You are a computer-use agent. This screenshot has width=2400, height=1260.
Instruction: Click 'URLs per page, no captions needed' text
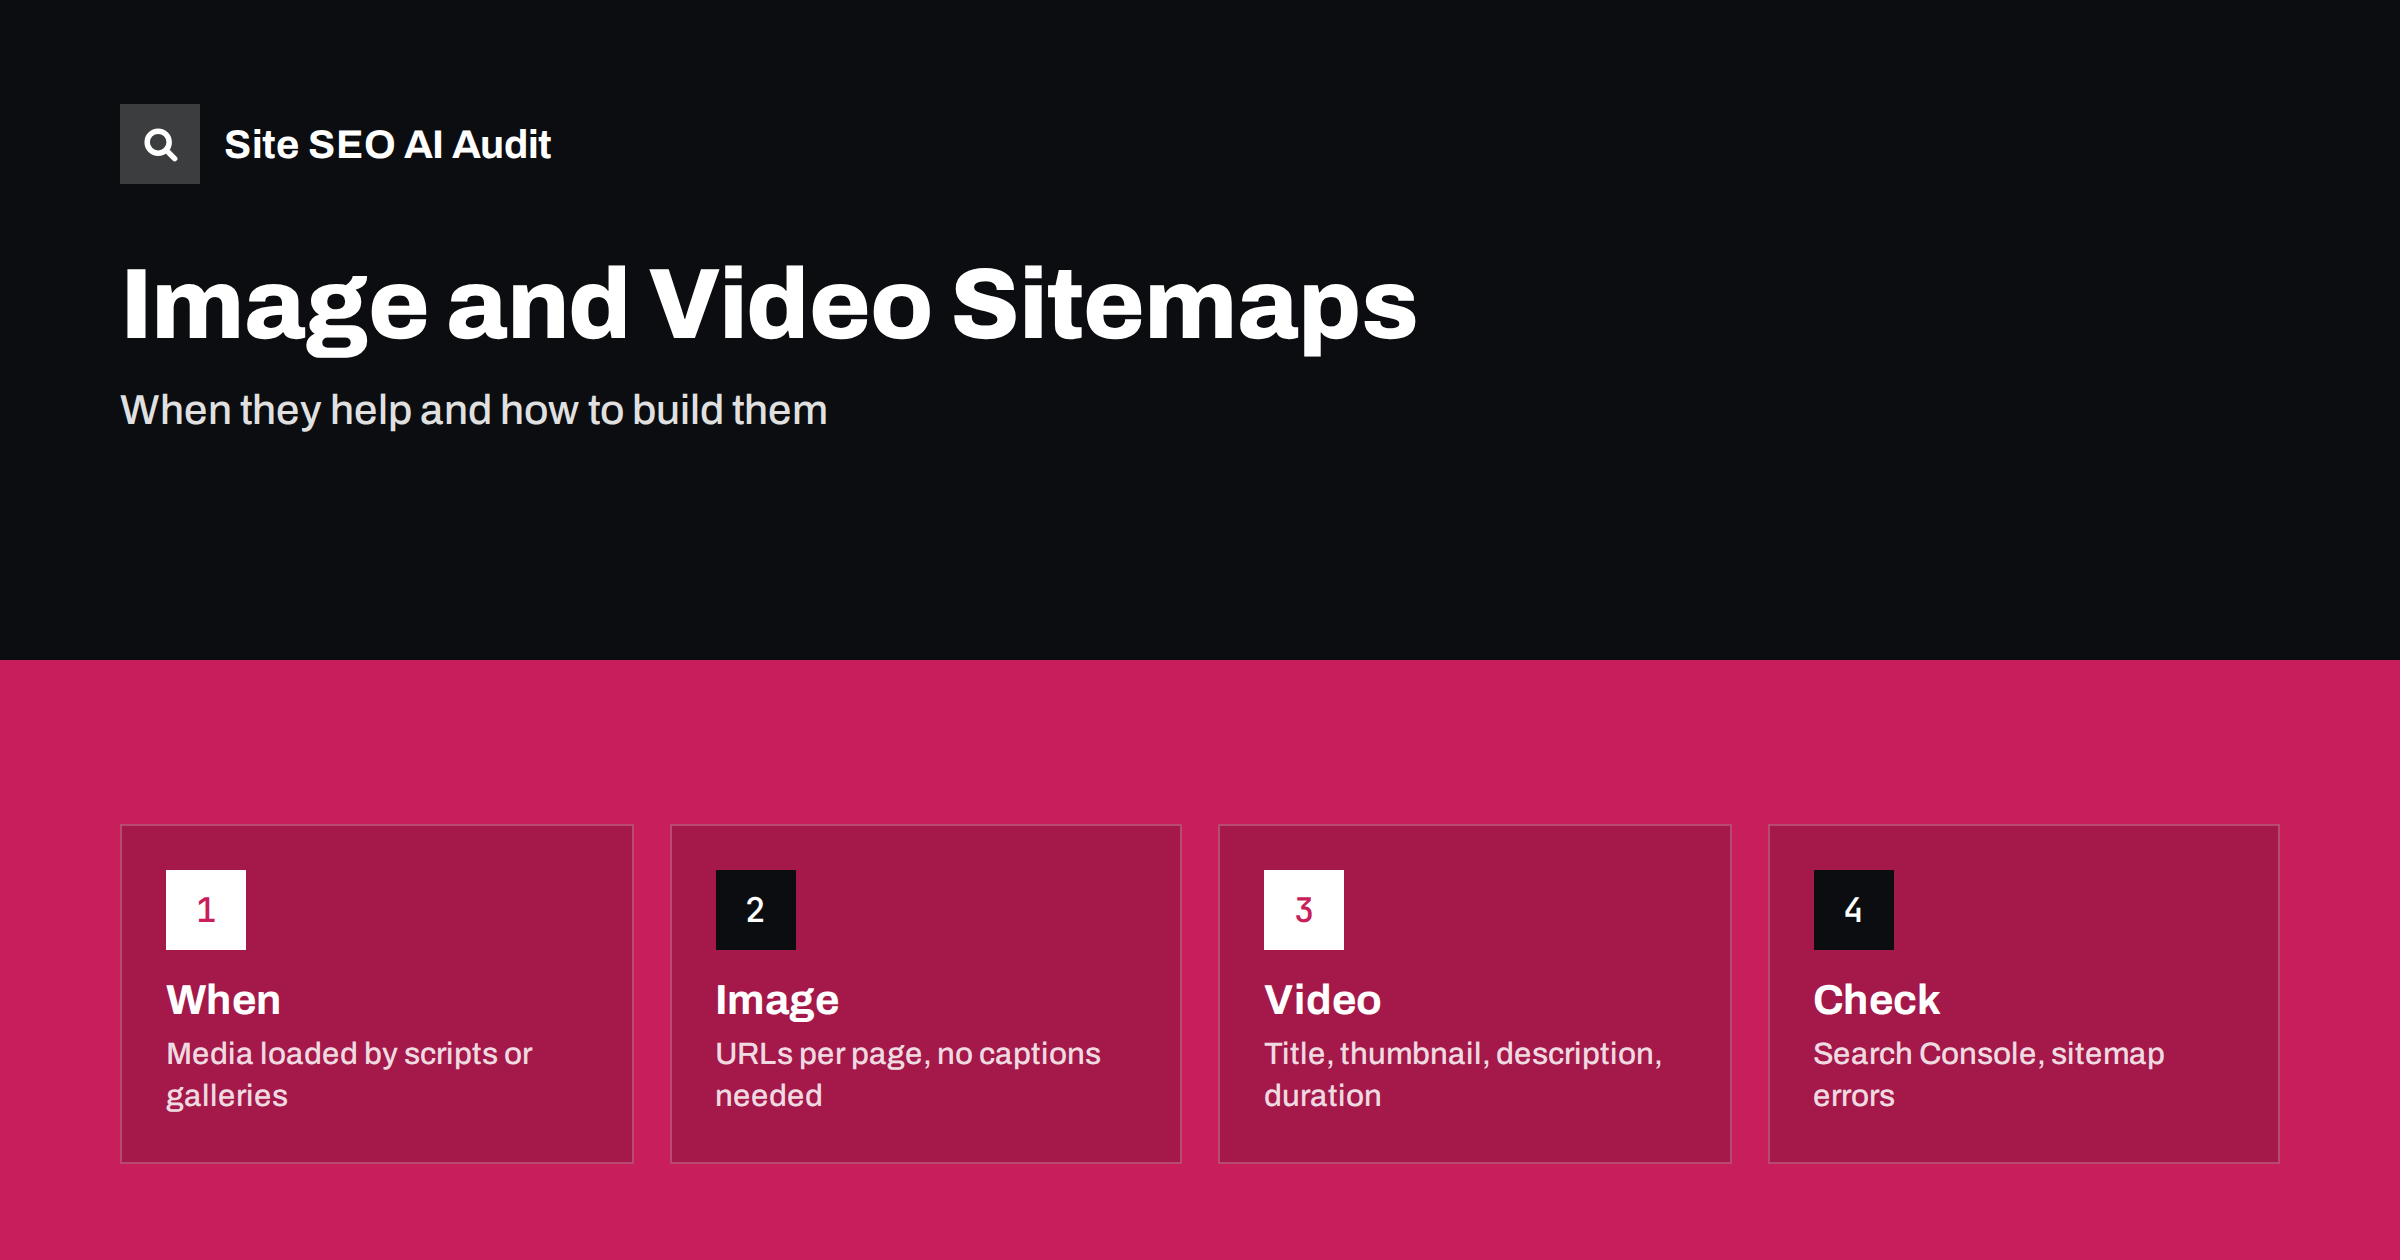pyautogui.click(x=908, y=1075)
